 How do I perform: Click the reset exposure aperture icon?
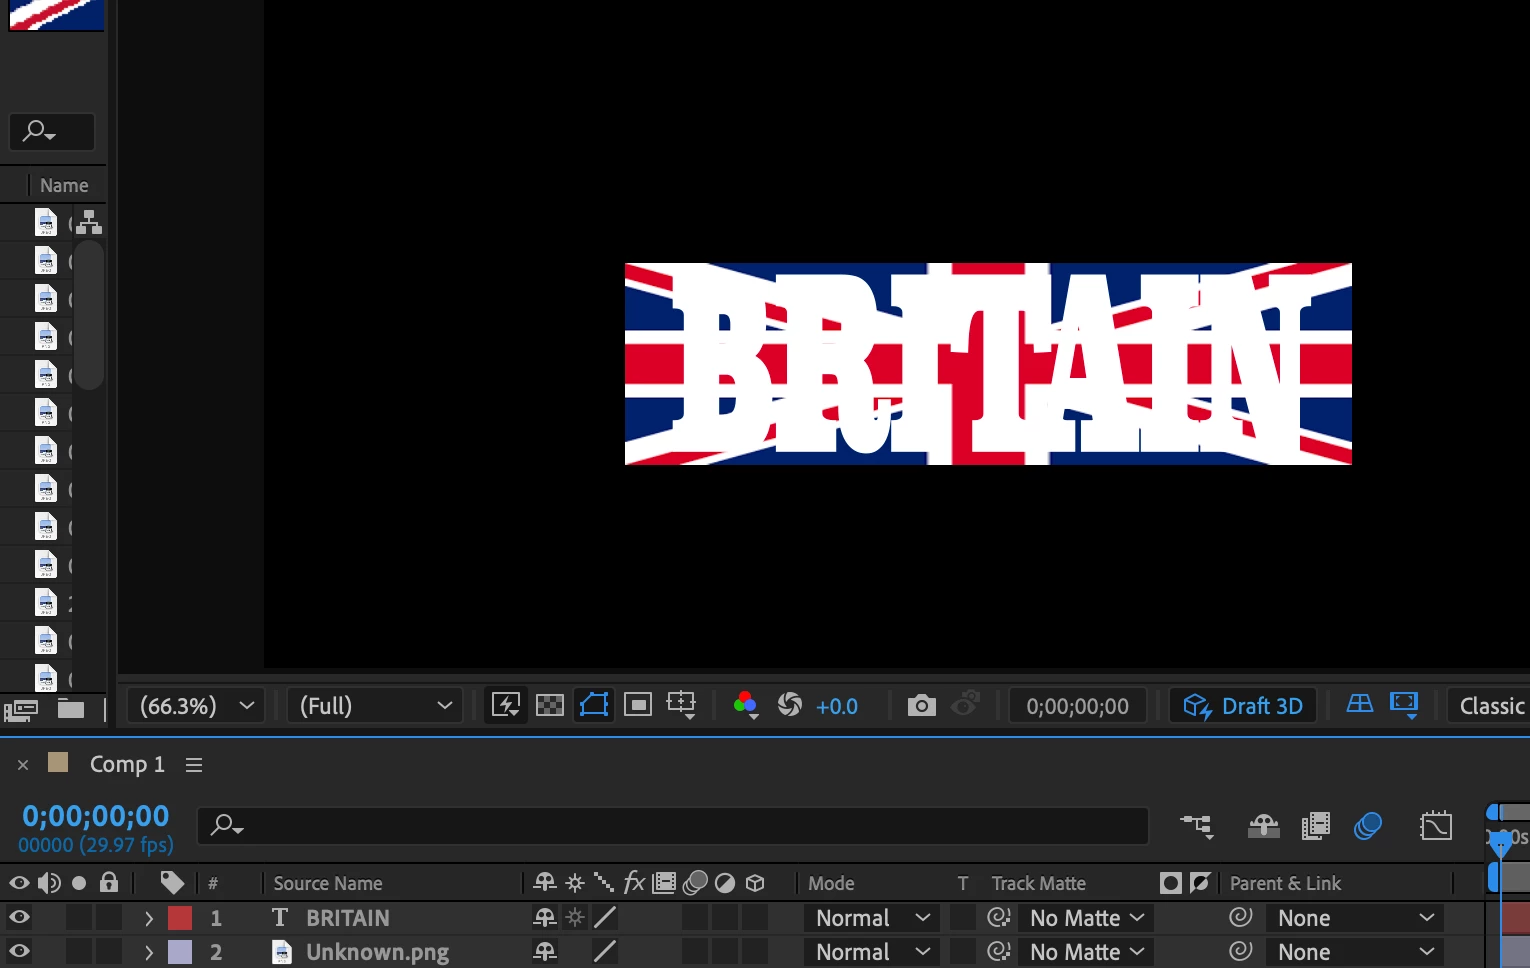(x=790, y=706)
